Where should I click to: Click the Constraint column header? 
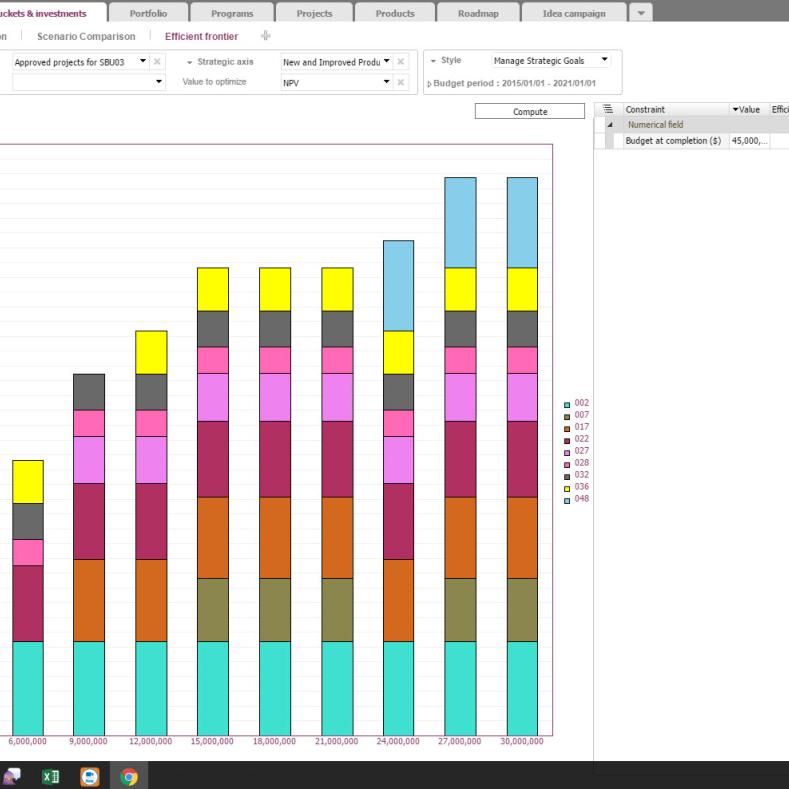(x=676, y=109)
